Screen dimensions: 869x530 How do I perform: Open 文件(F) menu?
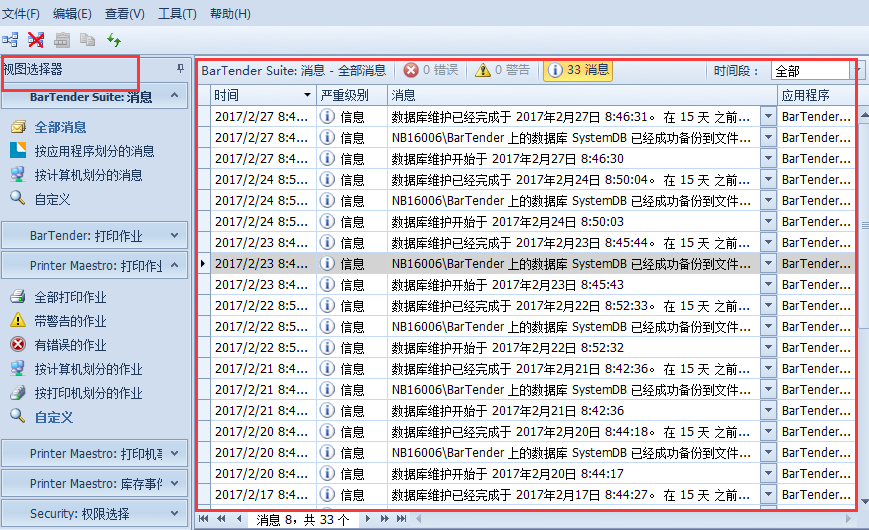point(21,13)
